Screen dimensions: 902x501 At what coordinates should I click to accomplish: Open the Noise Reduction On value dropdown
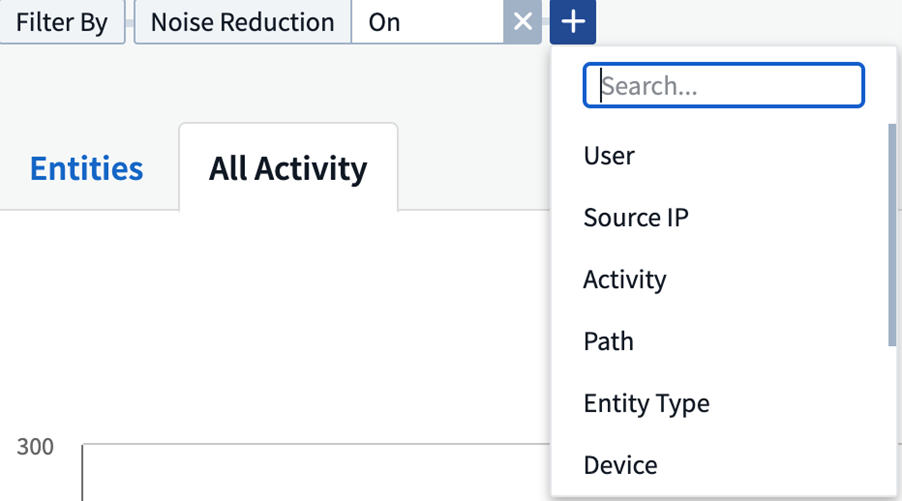coord(427,22)
